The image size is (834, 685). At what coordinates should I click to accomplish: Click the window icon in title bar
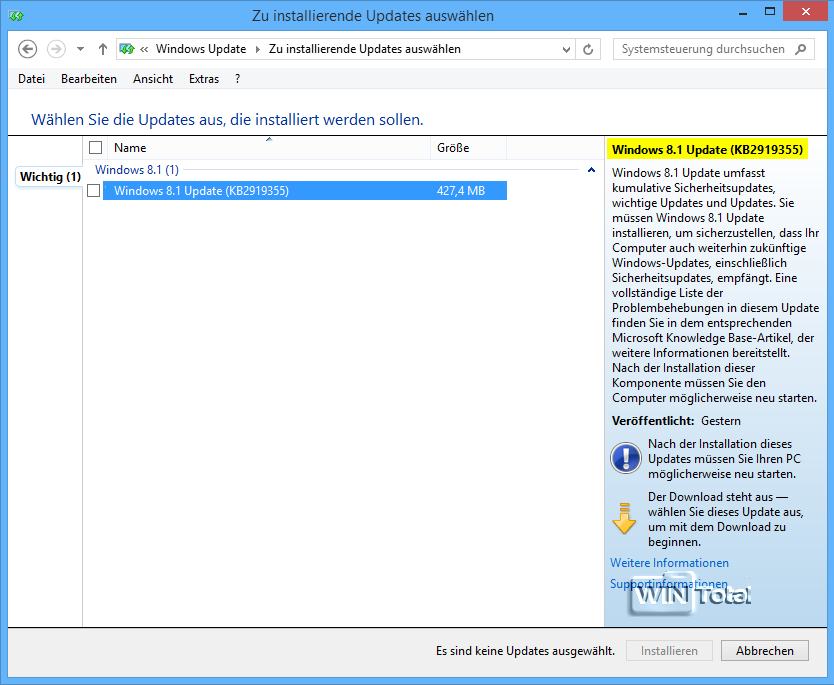pyautogui.click(x=16, y=15)
